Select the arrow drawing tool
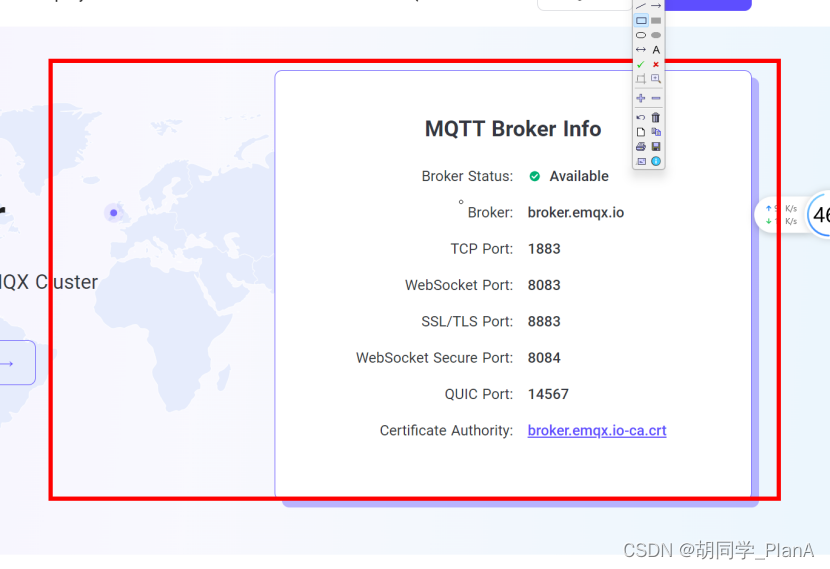Screen dimensions: 830x569 pos(656,5)
